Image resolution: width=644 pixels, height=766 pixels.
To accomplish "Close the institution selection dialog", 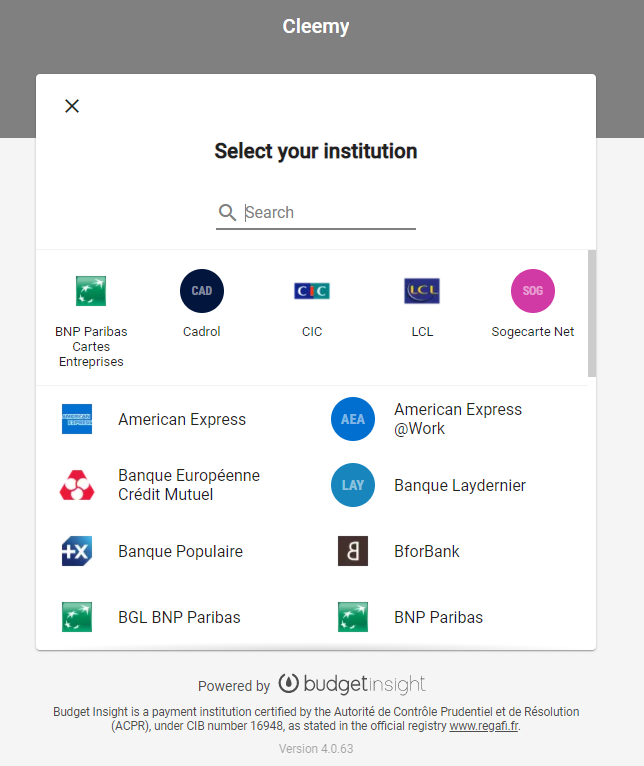I will point(72,106).
